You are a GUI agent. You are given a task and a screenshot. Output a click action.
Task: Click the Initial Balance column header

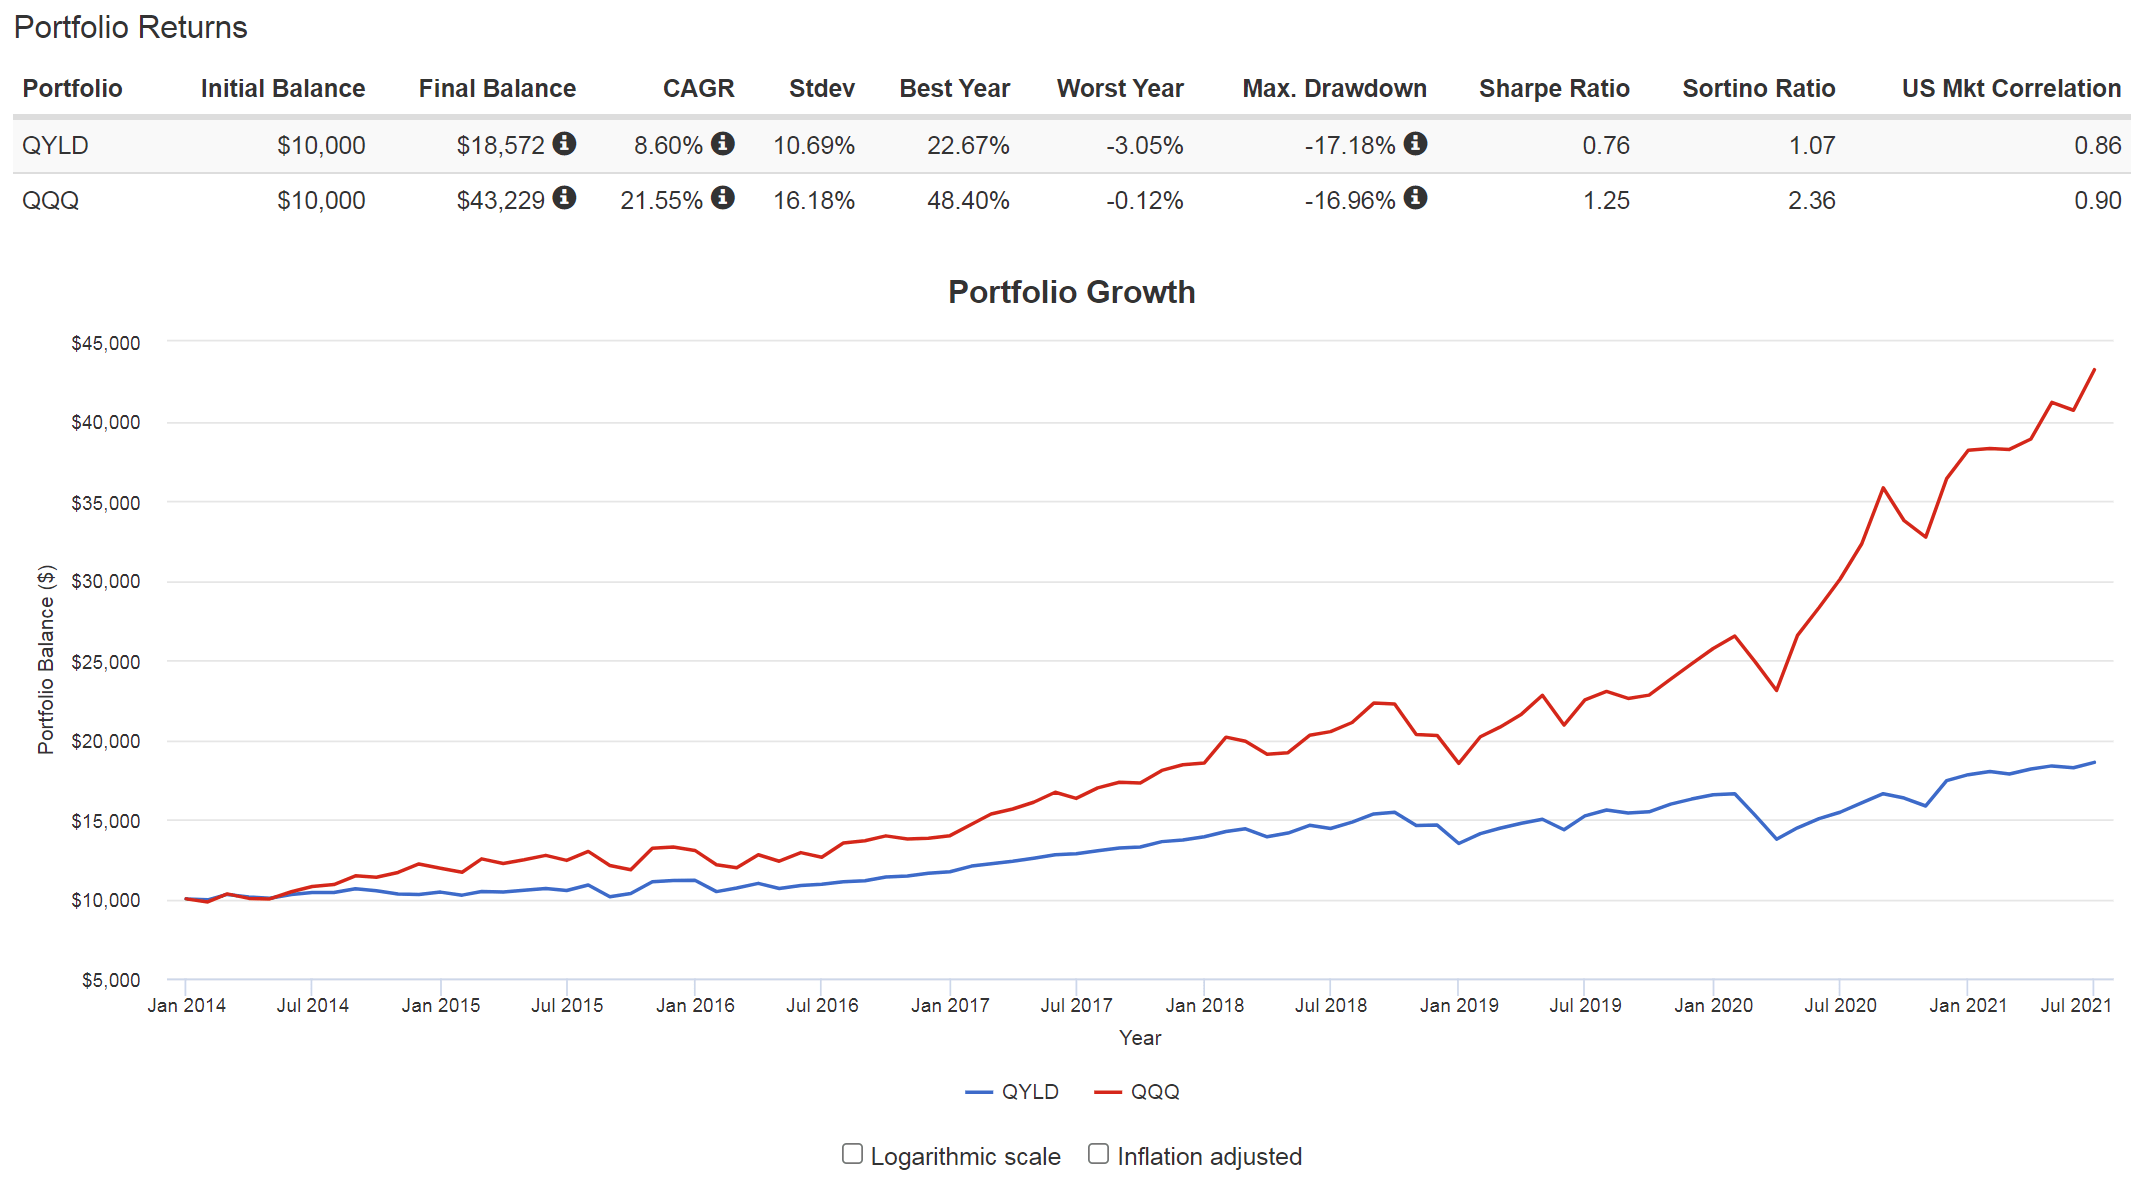282,88
